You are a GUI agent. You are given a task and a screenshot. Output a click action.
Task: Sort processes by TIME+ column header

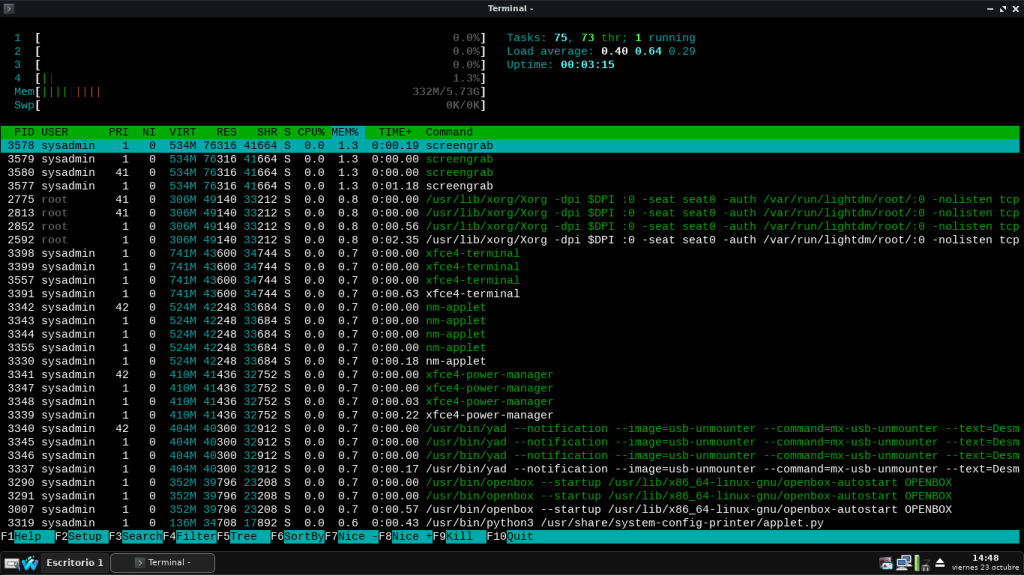pos(395,132)
